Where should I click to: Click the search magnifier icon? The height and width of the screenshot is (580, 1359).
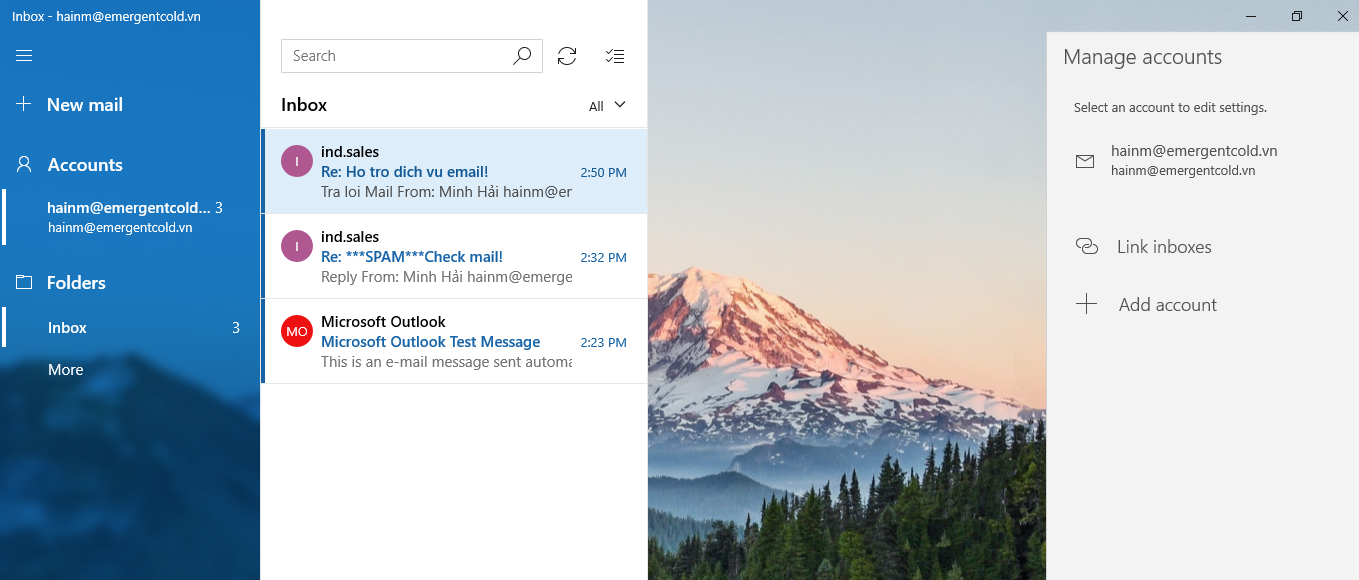pos(522,56)
